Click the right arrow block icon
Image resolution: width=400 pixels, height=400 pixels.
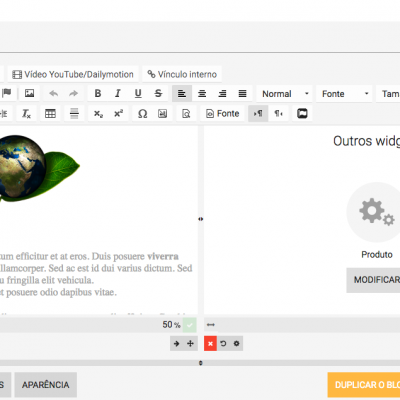[x=176, y=344]
